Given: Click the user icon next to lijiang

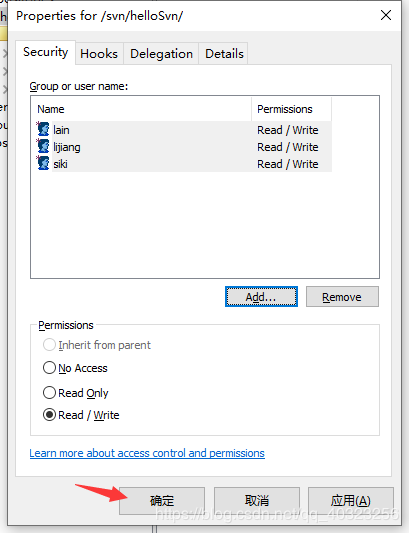Looking at the screenshot, I should [43, 146].
